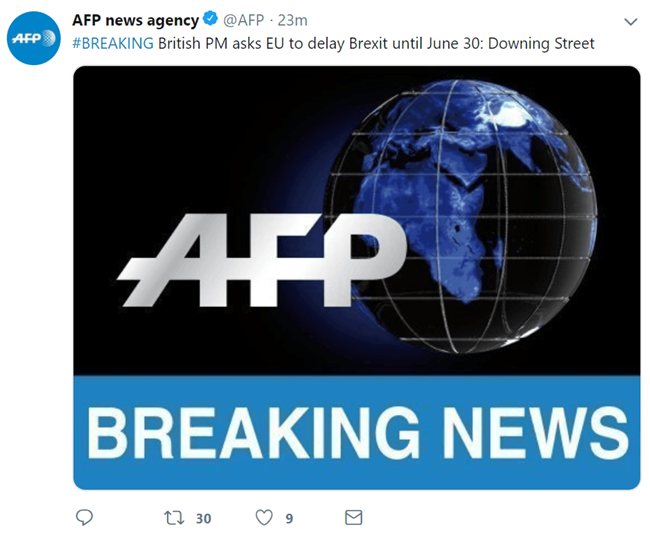The height and width of the screenshot is (539, 650).
Task: Like the tweet with the heart icon
Action: click(x=264, y=517)
